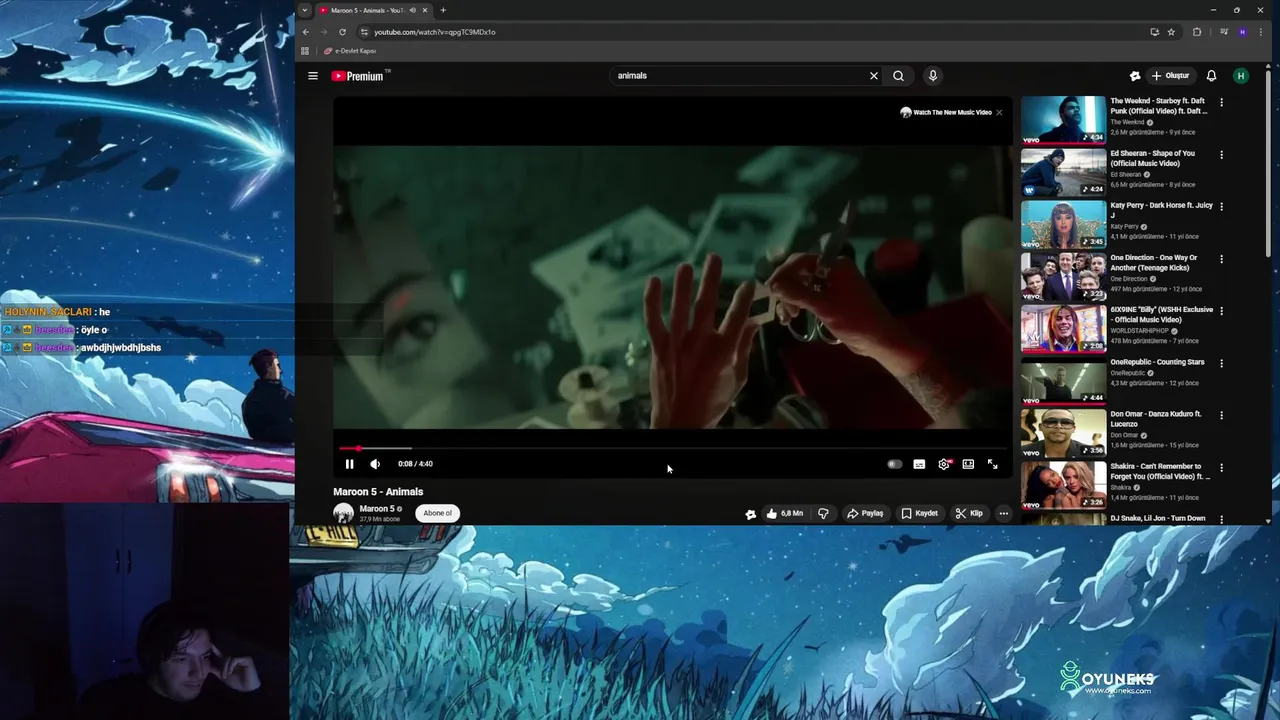Seek on the video progress bar

(x=672, y=448)
